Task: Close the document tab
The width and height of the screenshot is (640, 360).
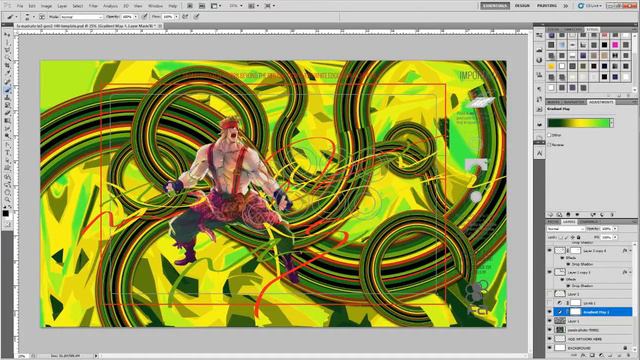Action: [160, 26]
